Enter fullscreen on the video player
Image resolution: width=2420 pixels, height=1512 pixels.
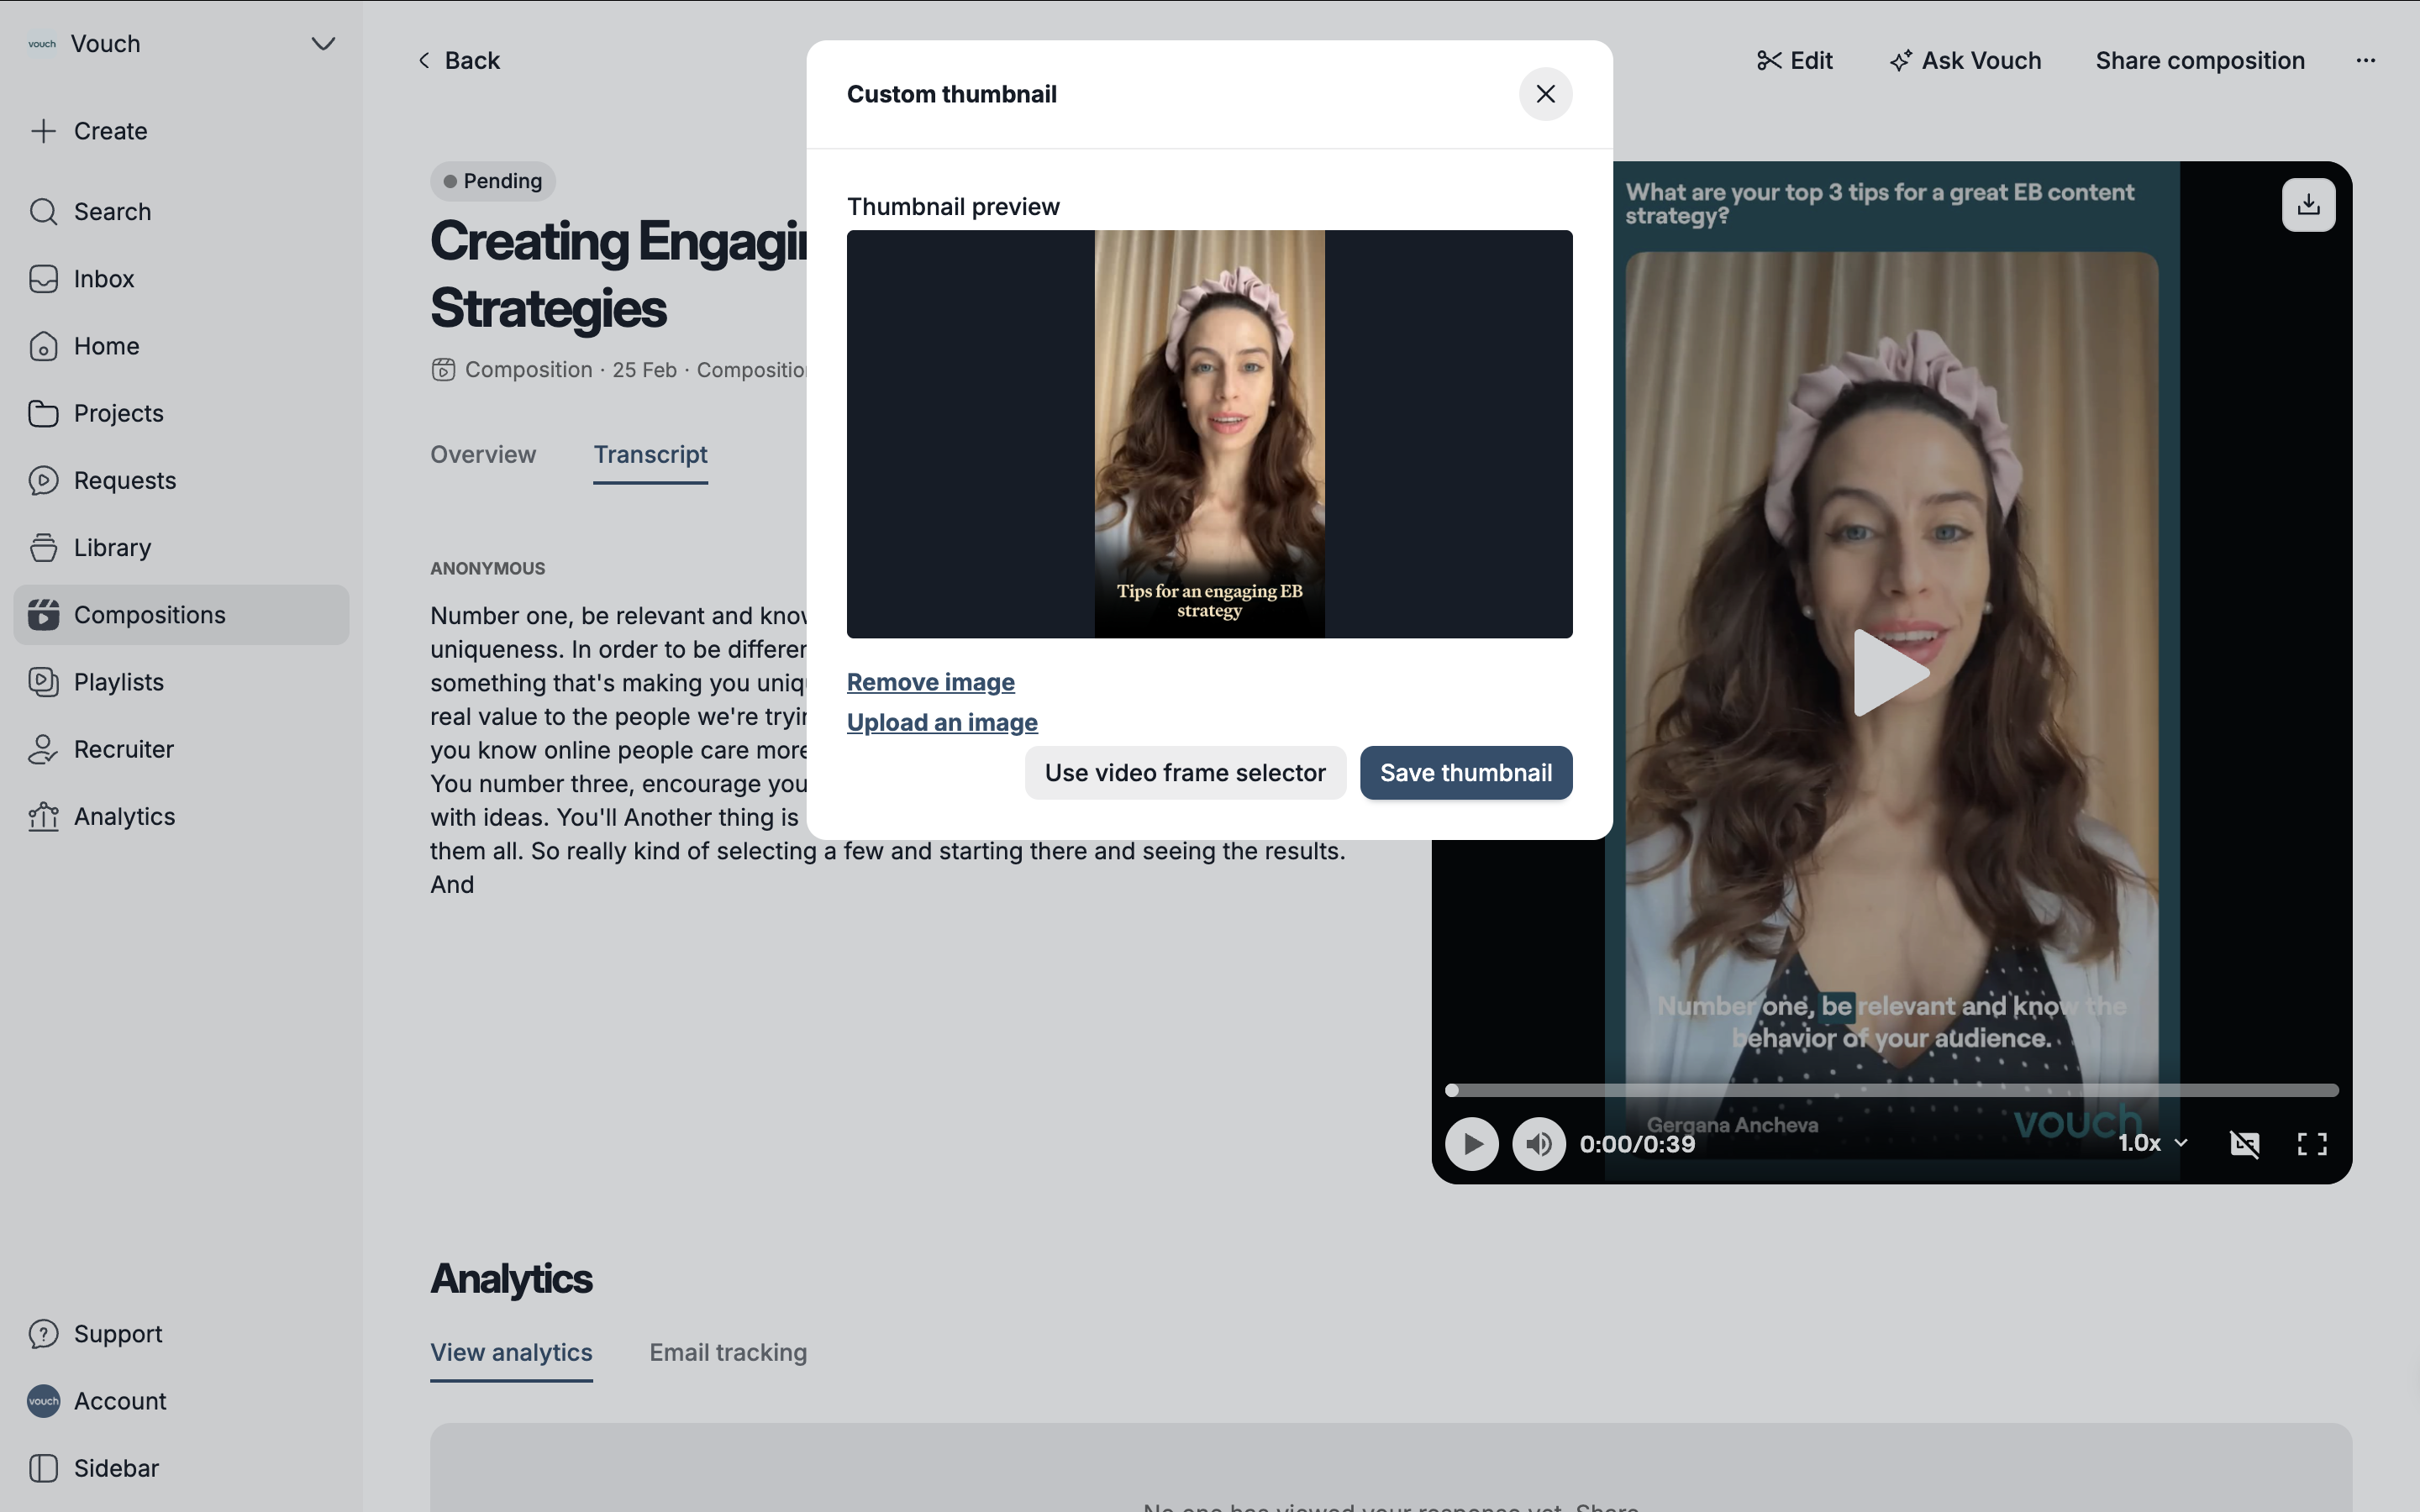(2311, 1144)
